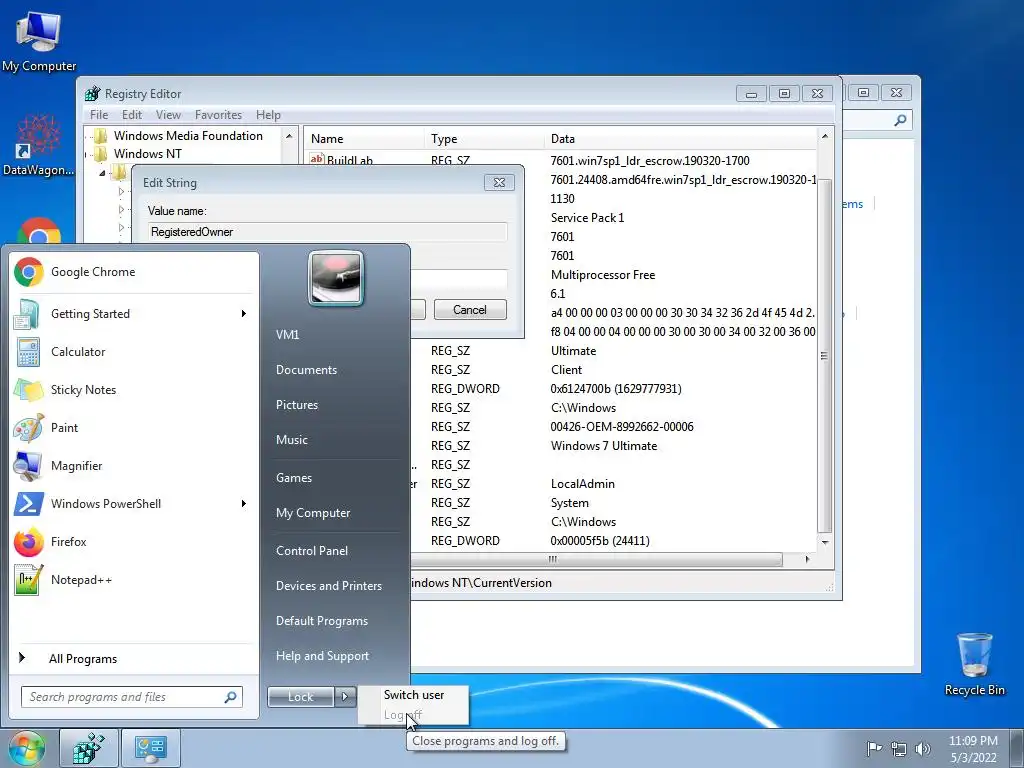Open Google Chrome from Start menu

(x=133, y=272)
